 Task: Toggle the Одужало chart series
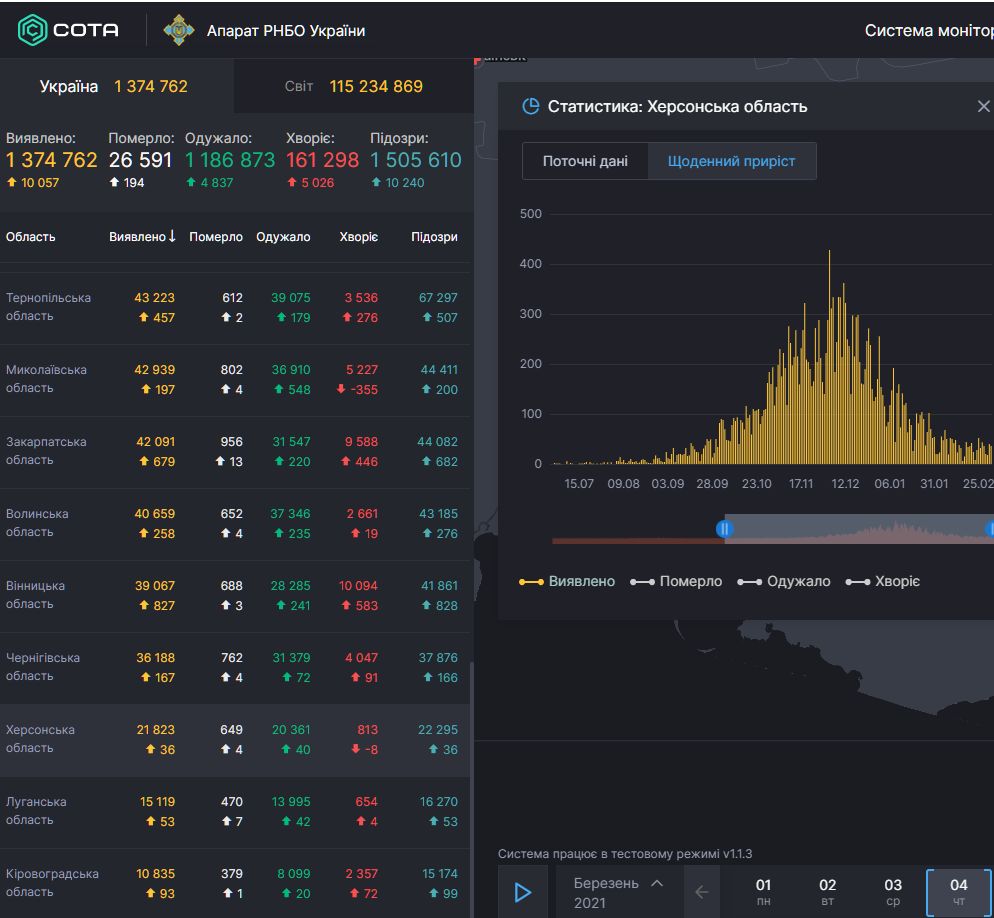[x=783, y=581]
